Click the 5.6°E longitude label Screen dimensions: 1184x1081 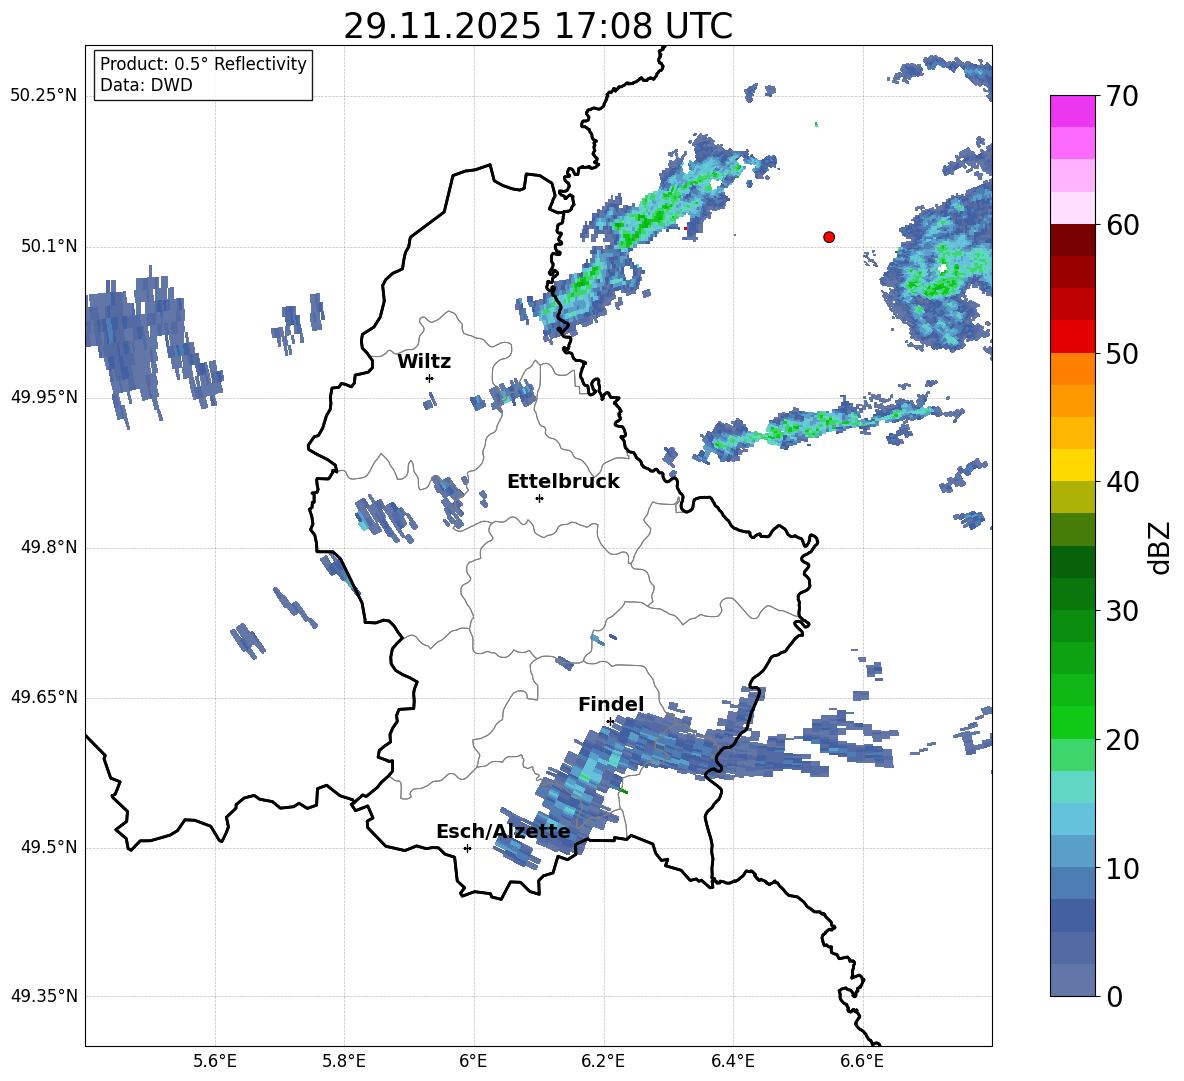pyautogui.click(x=215, y=1061)
